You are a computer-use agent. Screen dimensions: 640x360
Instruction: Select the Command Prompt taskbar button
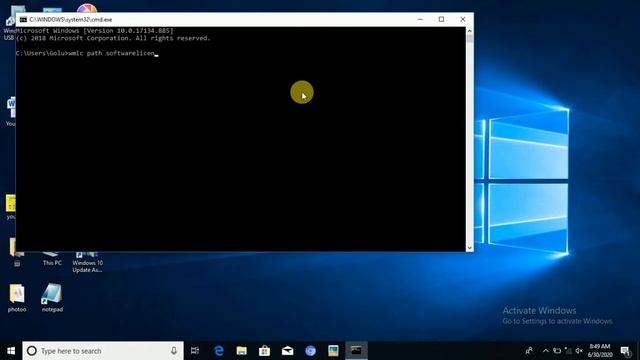coord(356,351)
